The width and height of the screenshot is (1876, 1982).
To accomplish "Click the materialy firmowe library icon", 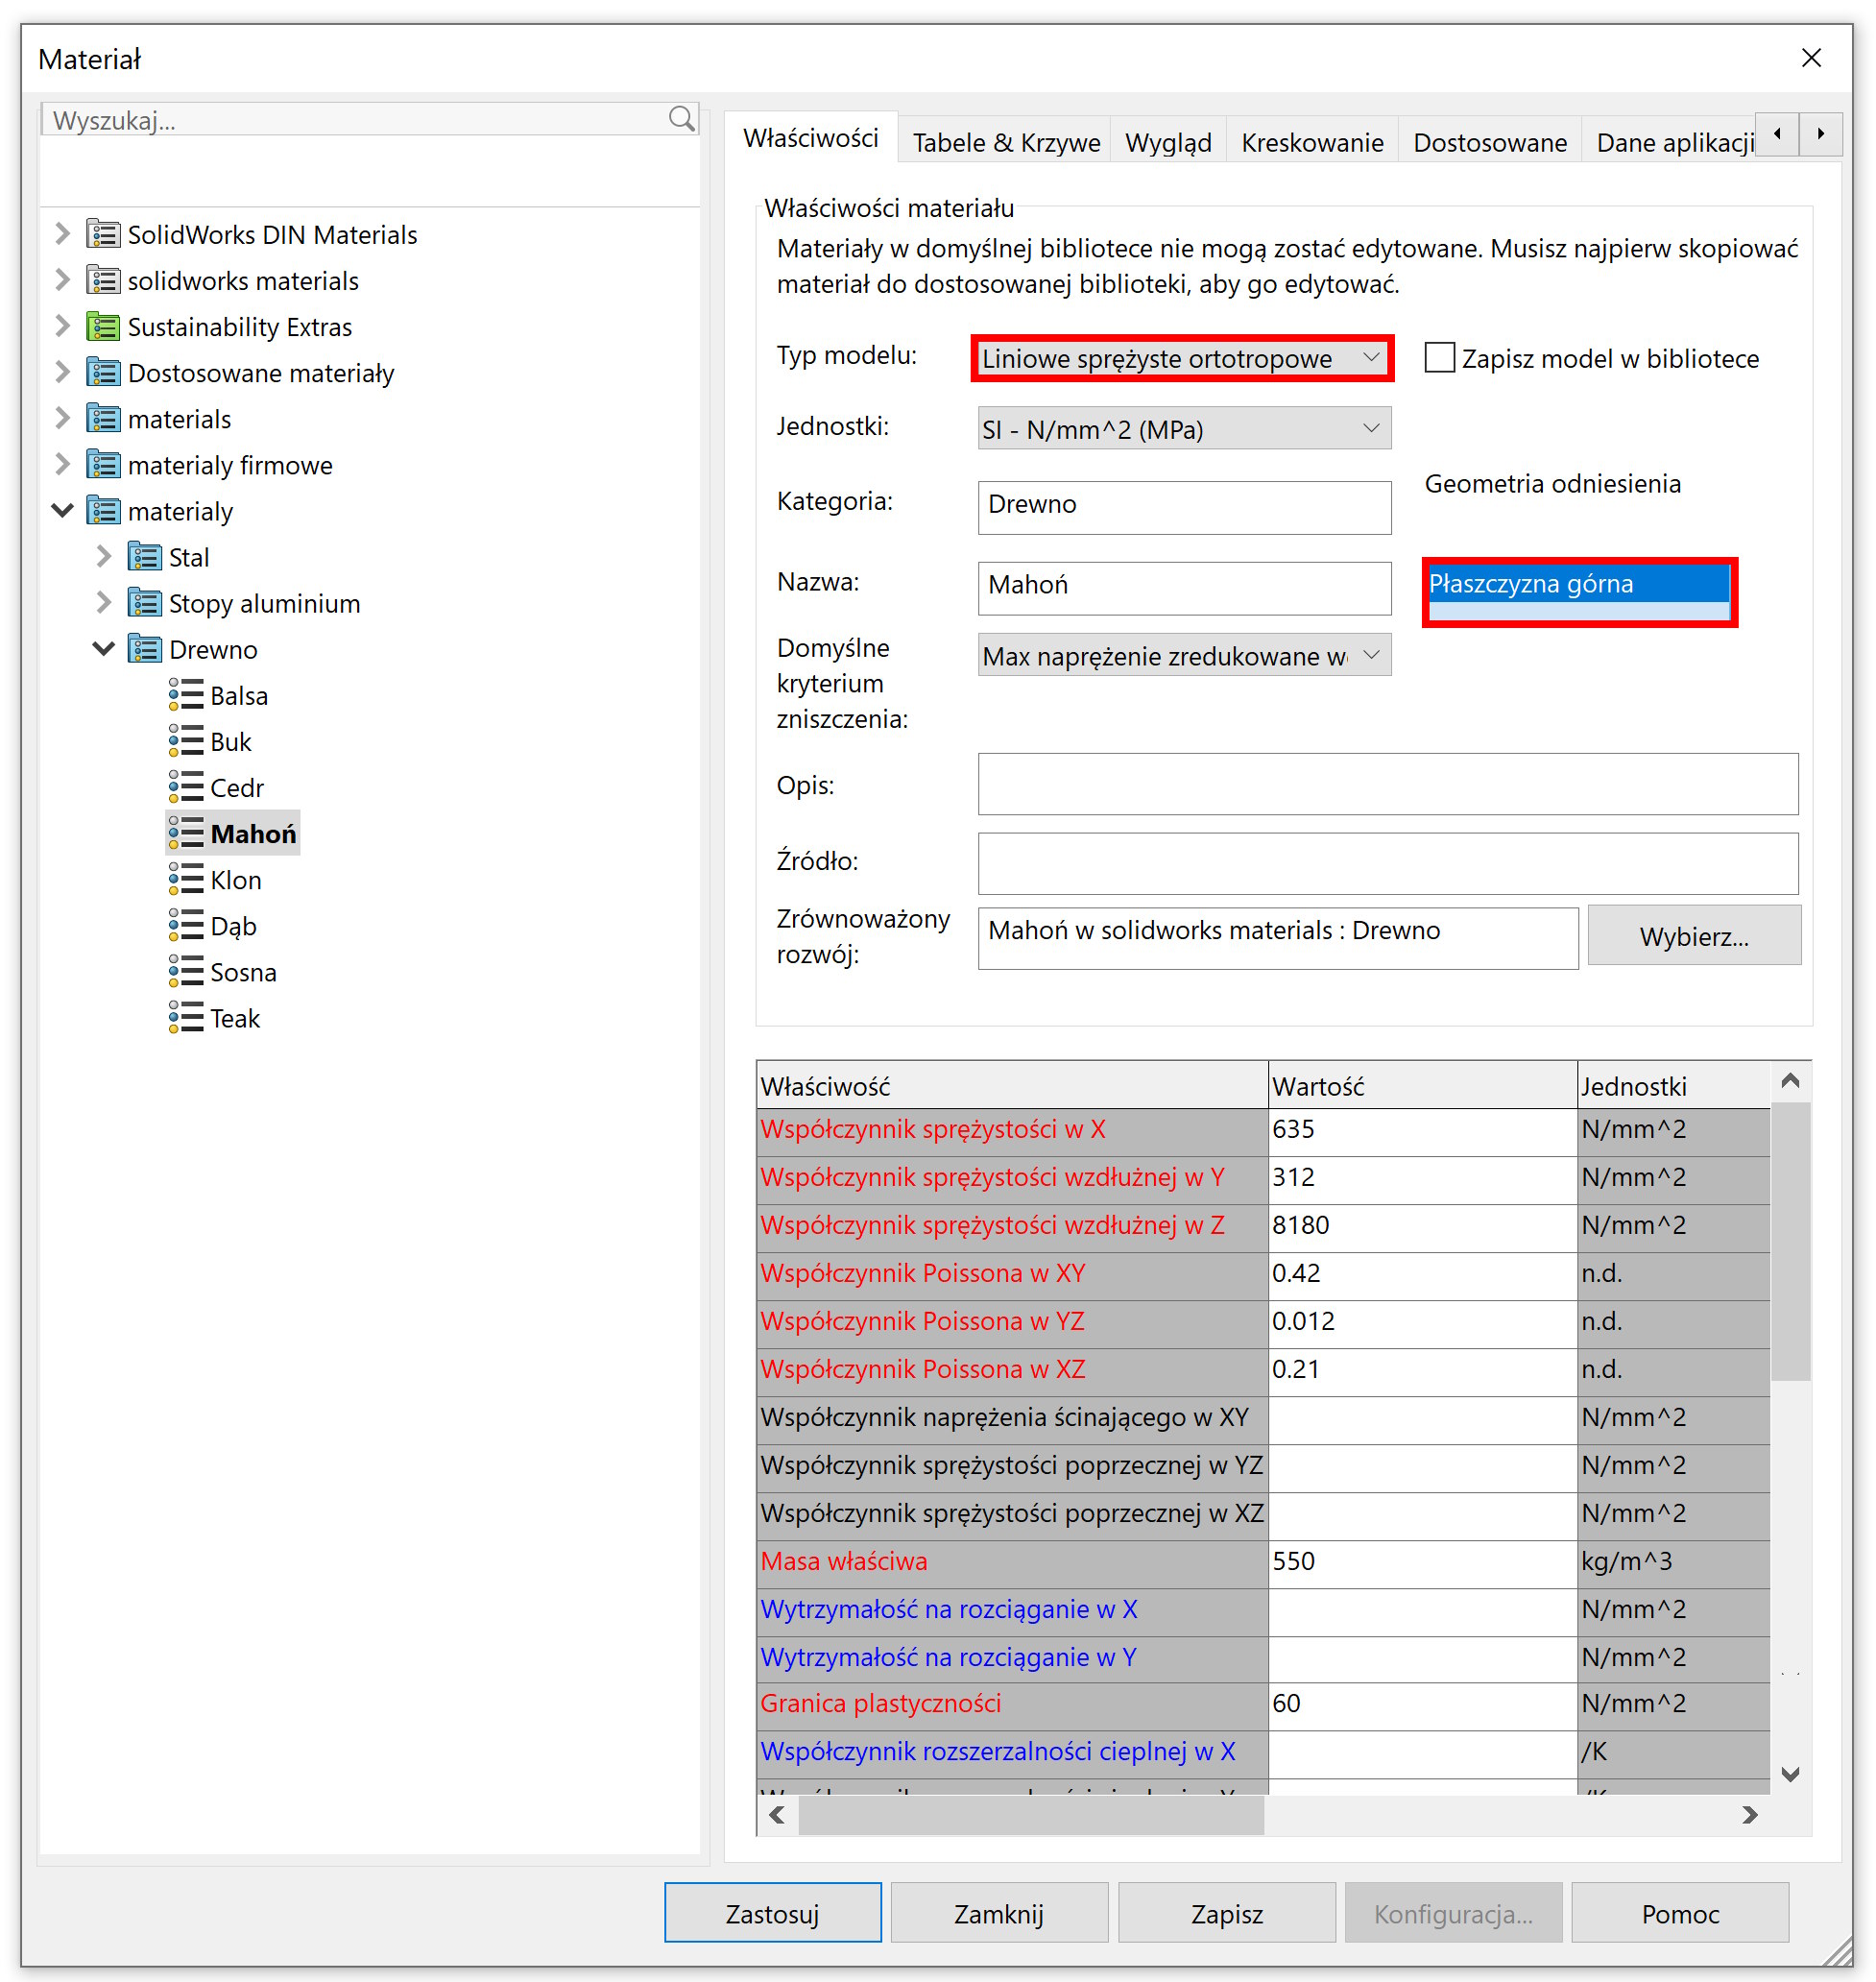I will (103, 464).
